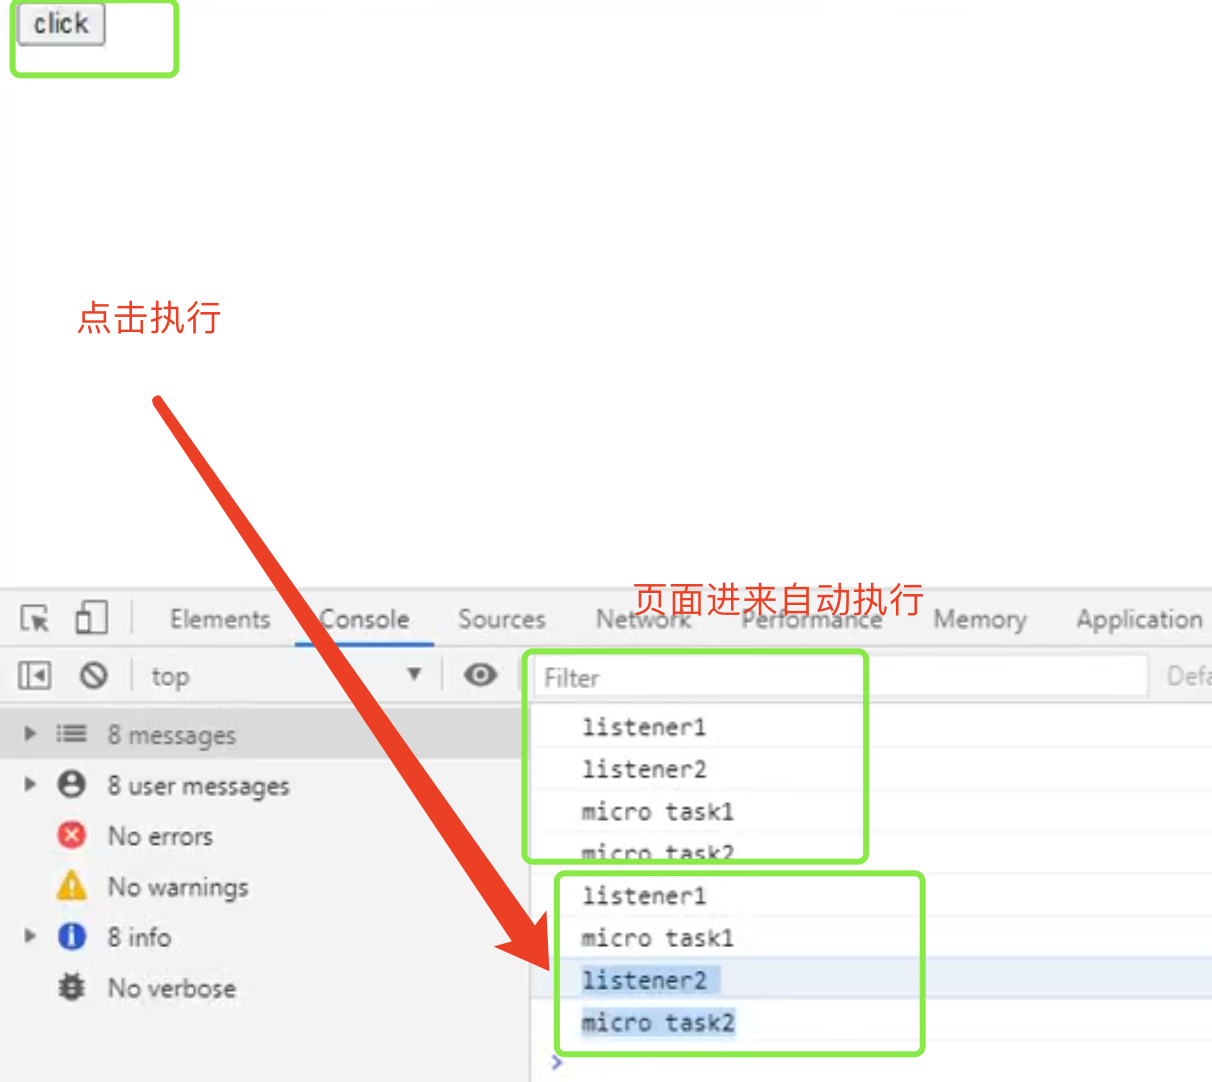Hide the console sidebar panel icon
The image size is (1212, 1082).
pyautogui.click(x=34, y=676)
